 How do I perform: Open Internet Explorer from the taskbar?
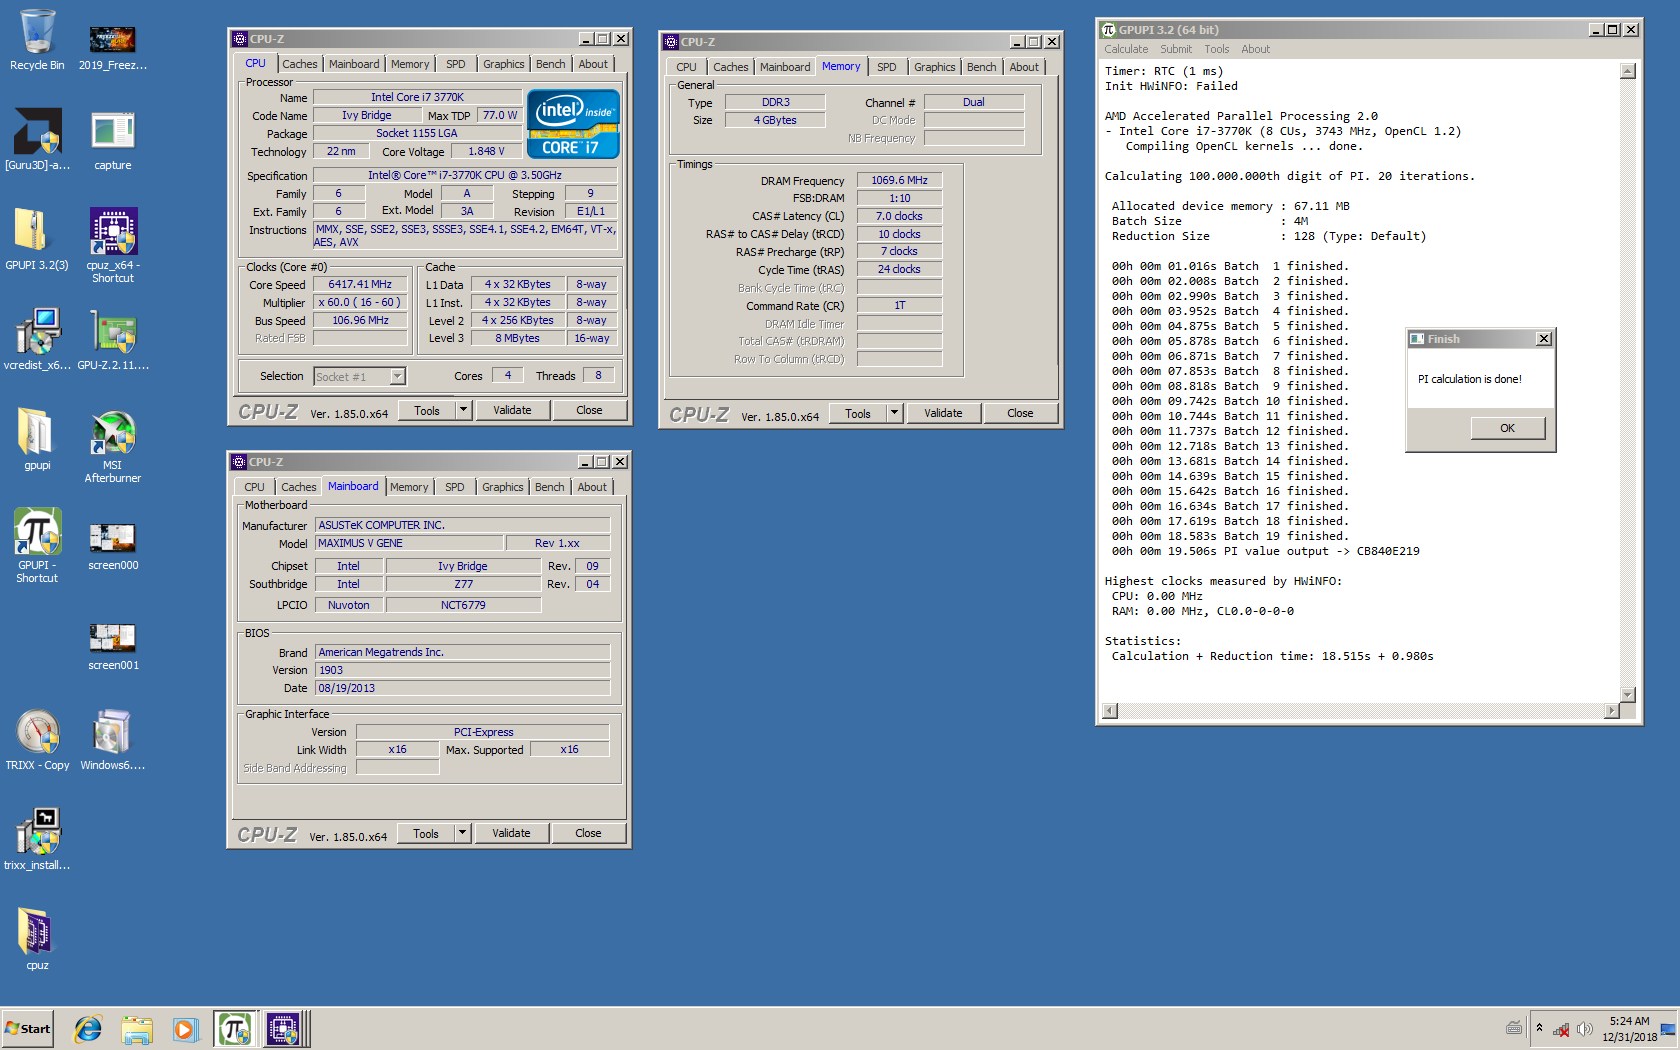(x=88, y=1029)
